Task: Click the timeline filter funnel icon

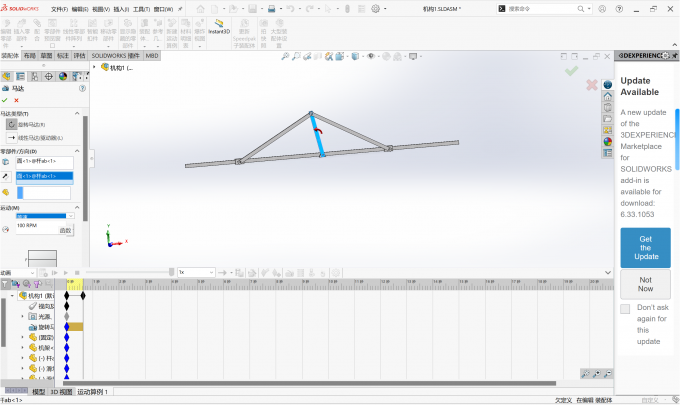Action: click(5, 284)
